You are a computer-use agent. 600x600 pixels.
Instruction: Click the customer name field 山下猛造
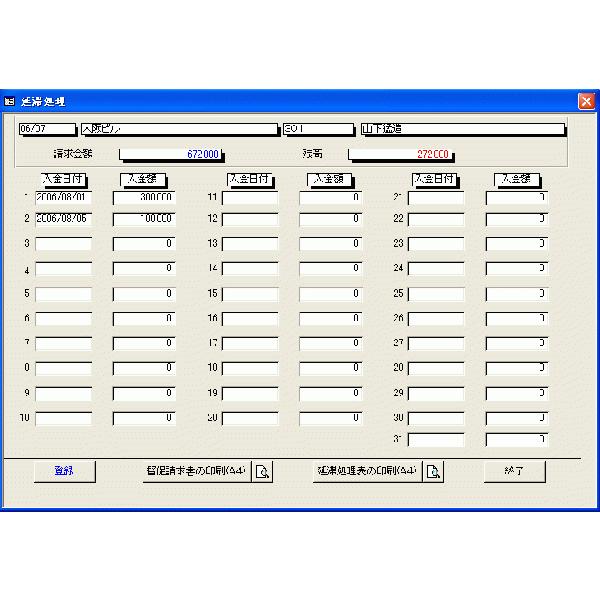pyautogui.click(x=462, y=129)
